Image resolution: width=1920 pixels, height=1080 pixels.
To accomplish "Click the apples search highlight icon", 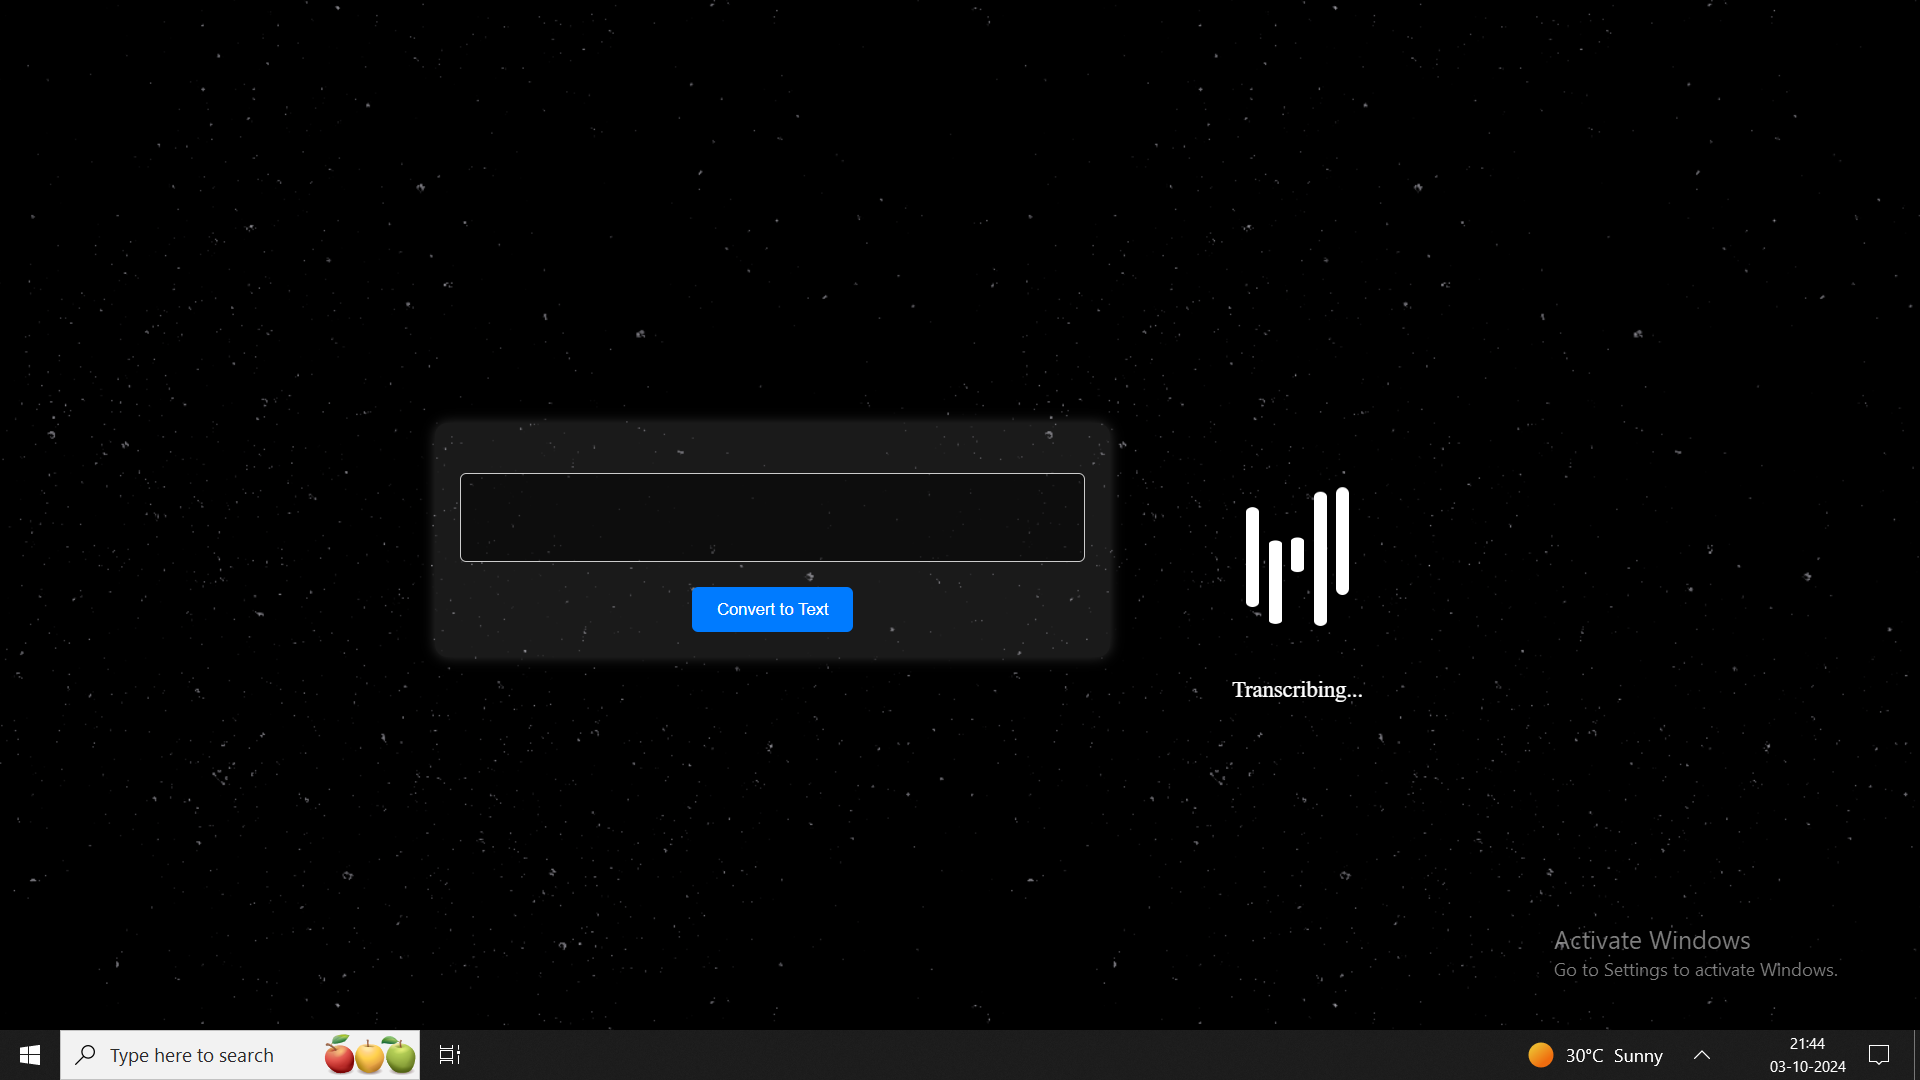I will click(x=370, y=1055).
